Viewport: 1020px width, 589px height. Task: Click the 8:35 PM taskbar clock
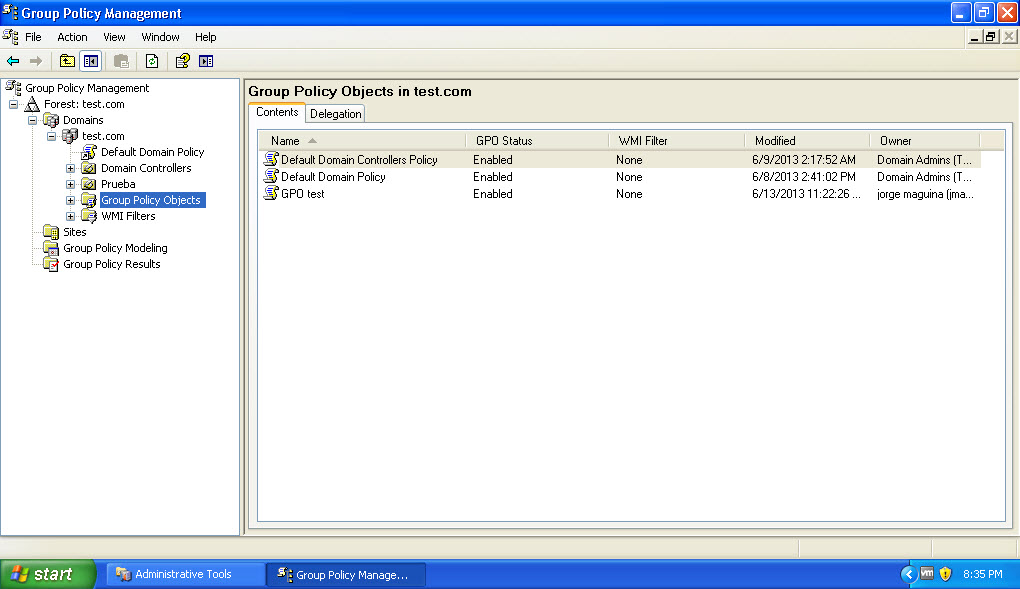[x=983, y=574]
